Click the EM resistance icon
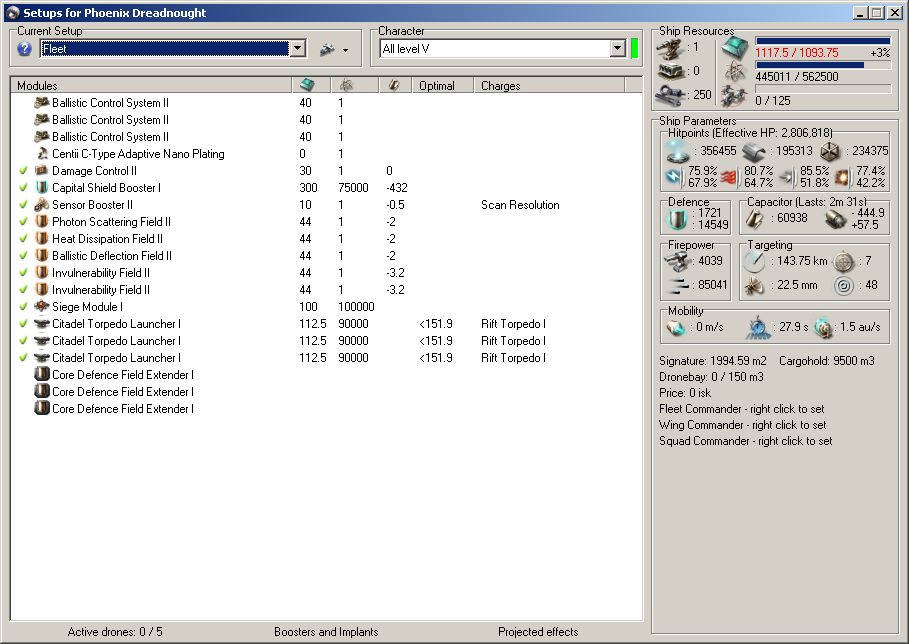The image size is (909, 644). (674, 176)
